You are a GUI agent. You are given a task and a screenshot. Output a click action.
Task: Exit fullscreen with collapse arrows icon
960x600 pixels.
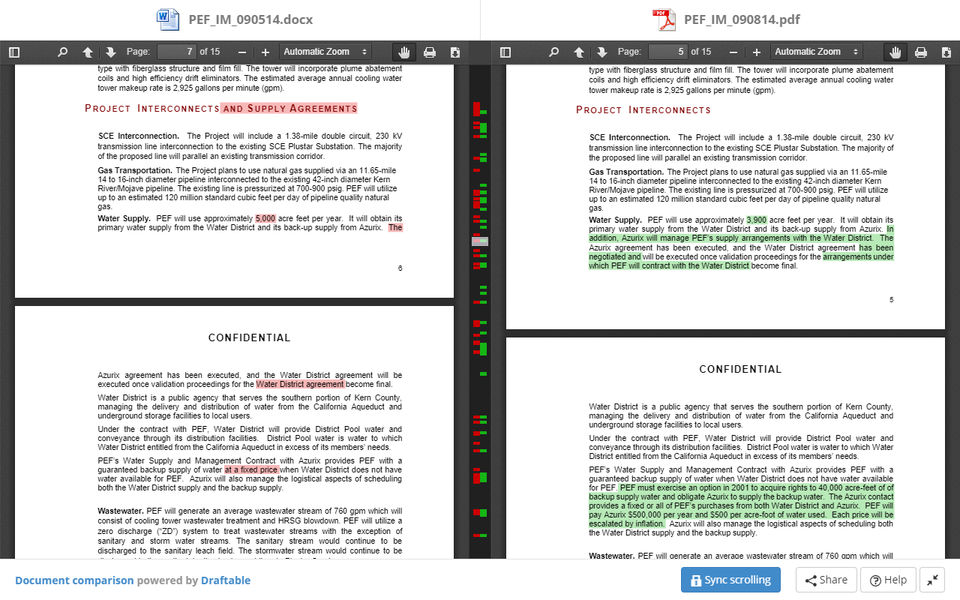click(x=932, y=580)
